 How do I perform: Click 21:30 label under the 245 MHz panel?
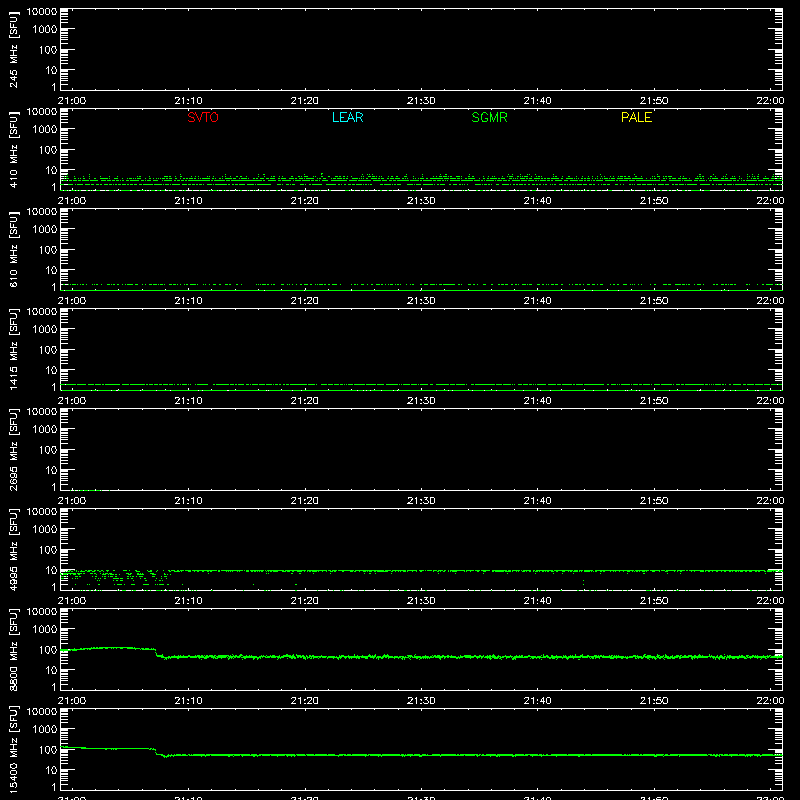[421, 101]
